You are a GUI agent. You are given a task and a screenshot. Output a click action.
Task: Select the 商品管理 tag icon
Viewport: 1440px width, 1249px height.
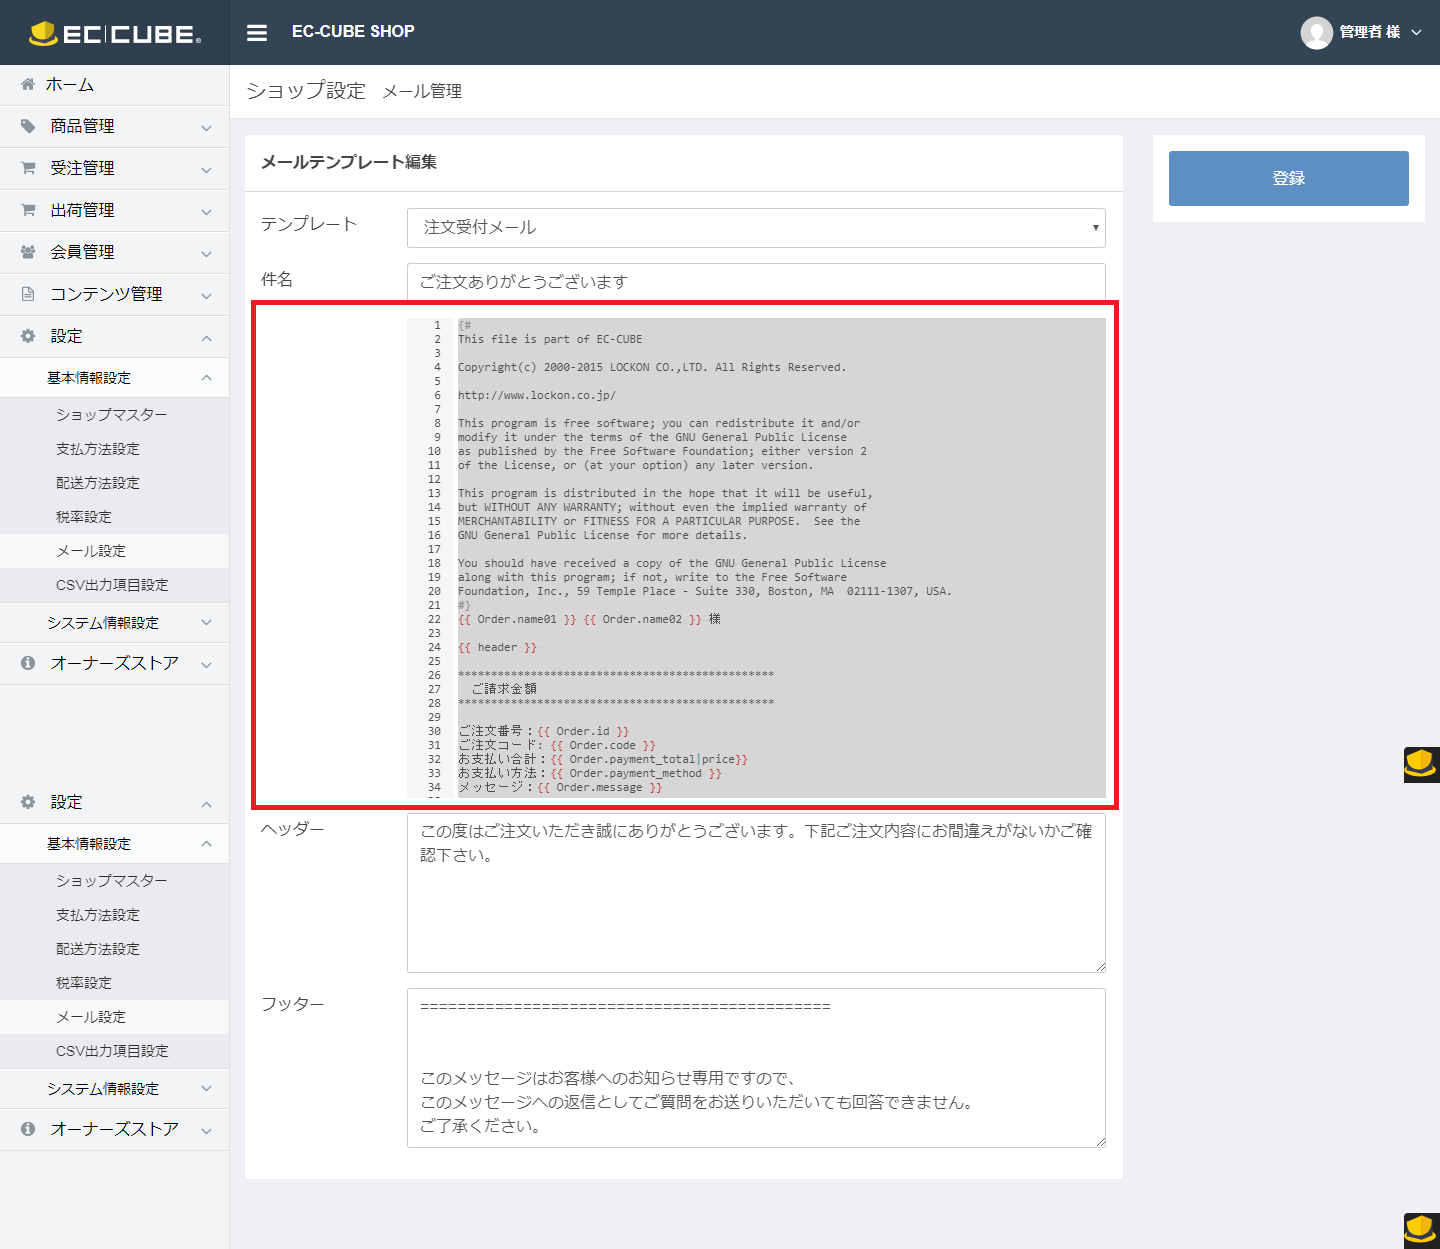click(x=28, y=126)
